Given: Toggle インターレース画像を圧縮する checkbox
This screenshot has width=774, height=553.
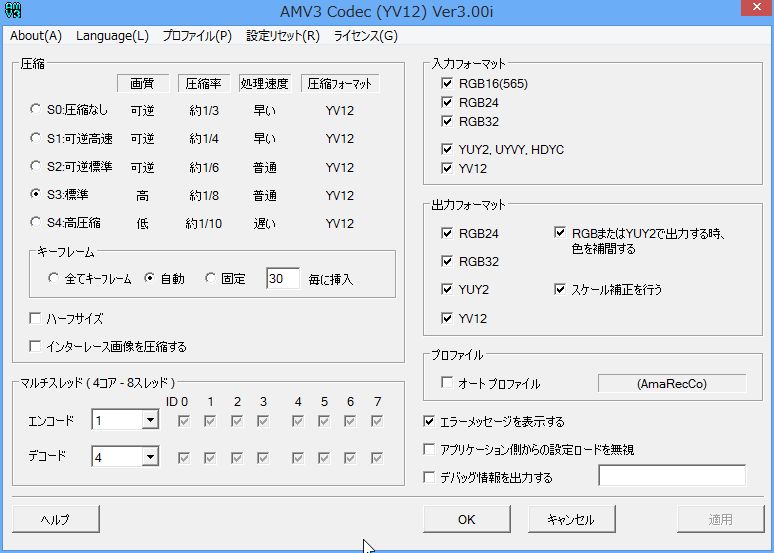Looking at the screenshot, I should click(x=36, y=346).
